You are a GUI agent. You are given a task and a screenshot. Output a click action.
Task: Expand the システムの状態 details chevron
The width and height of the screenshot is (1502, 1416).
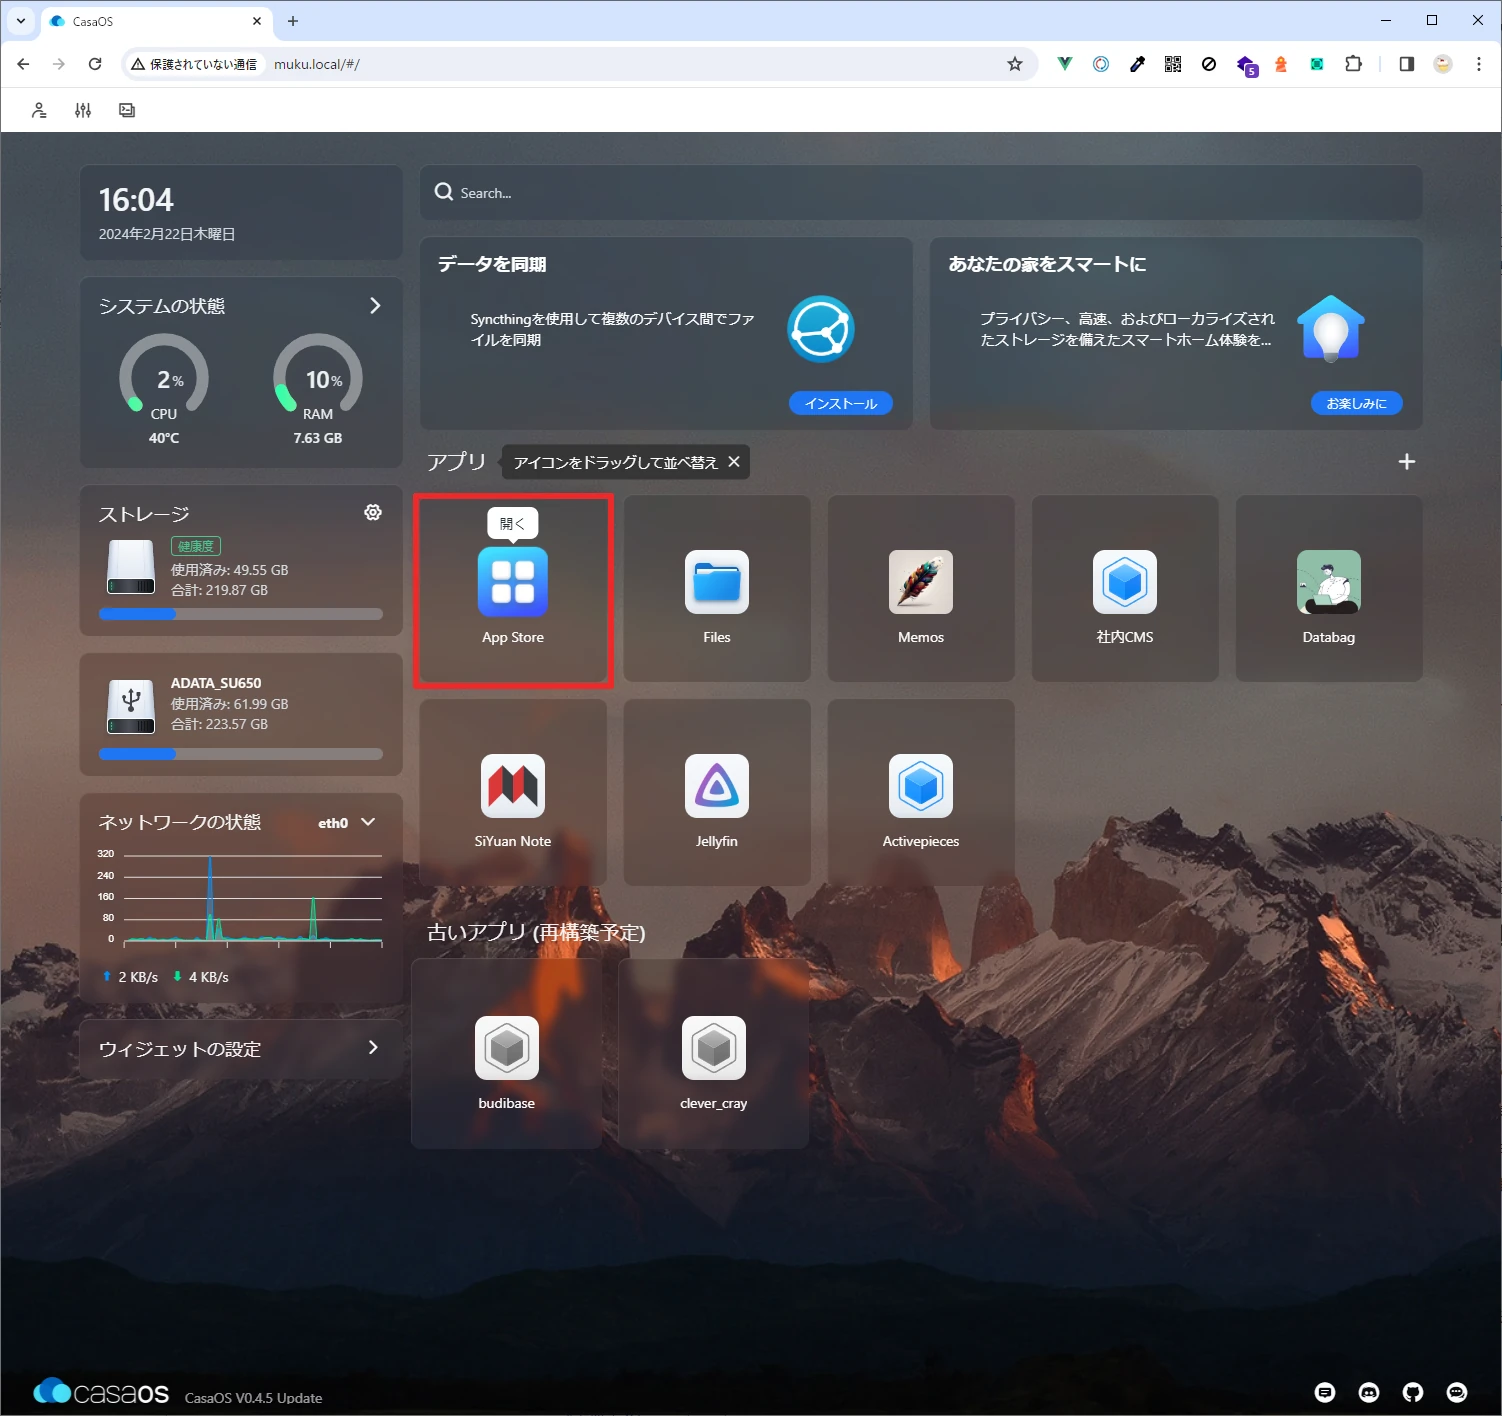[375, 305]
